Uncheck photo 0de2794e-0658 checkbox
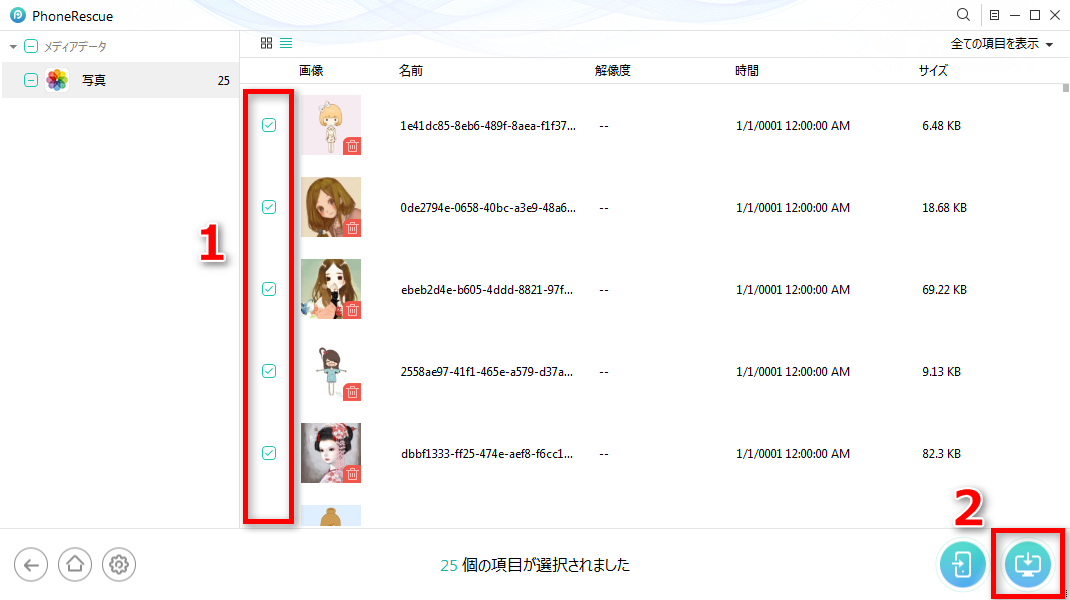This screenshot has width=1070, height=600. (269, 207)
